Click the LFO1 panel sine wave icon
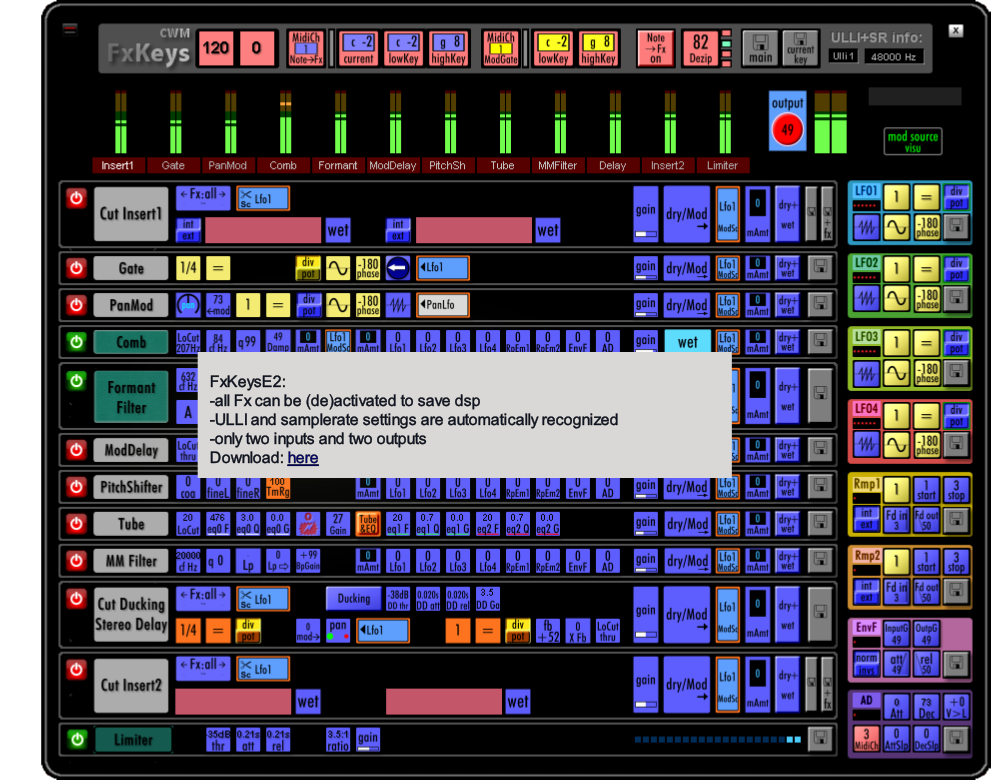 (896, 229)
